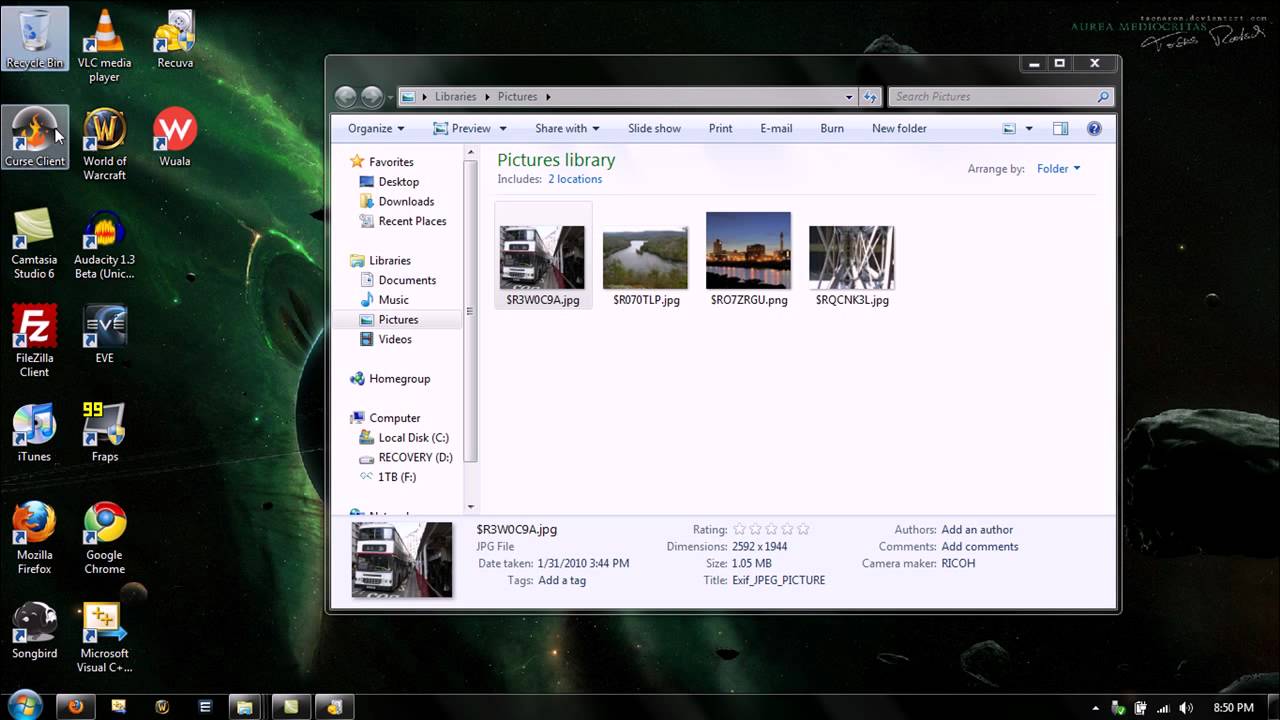
Task: Open the Documents library
Action: tap(396, 280)
